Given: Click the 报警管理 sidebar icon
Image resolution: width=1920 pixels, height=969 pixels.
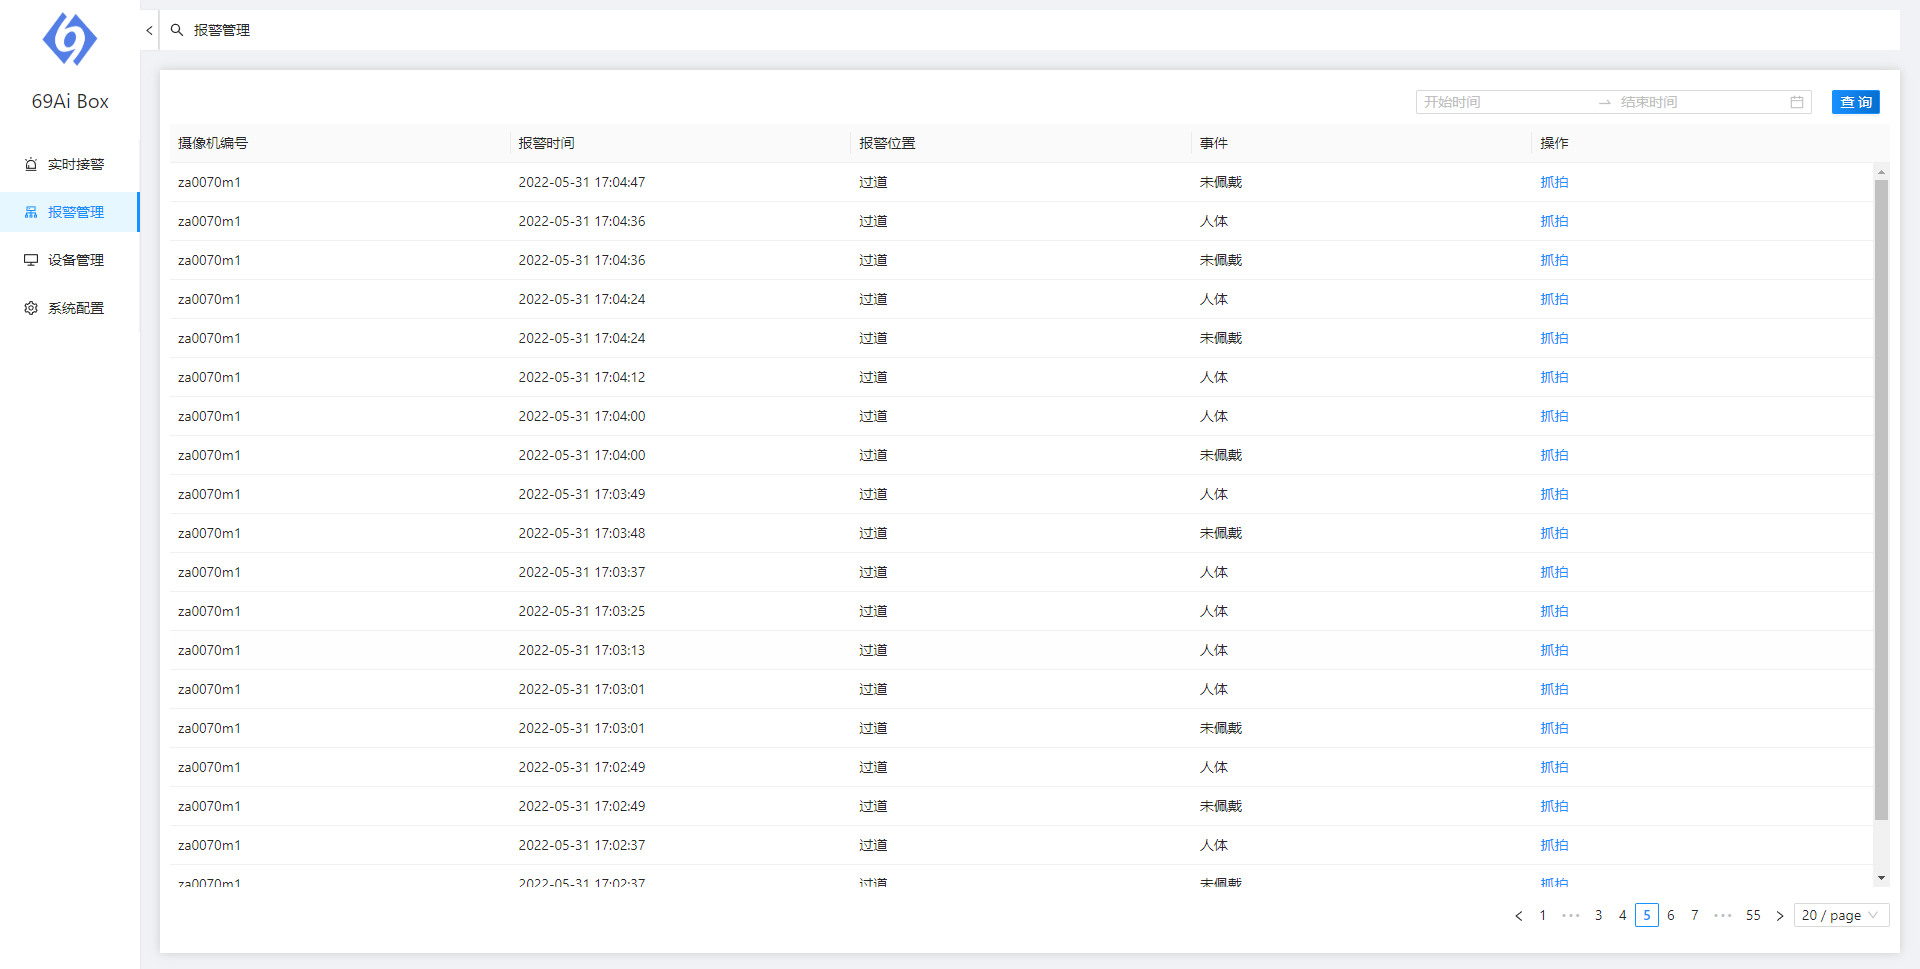Looking at the screenshot, I should (31, 212).
